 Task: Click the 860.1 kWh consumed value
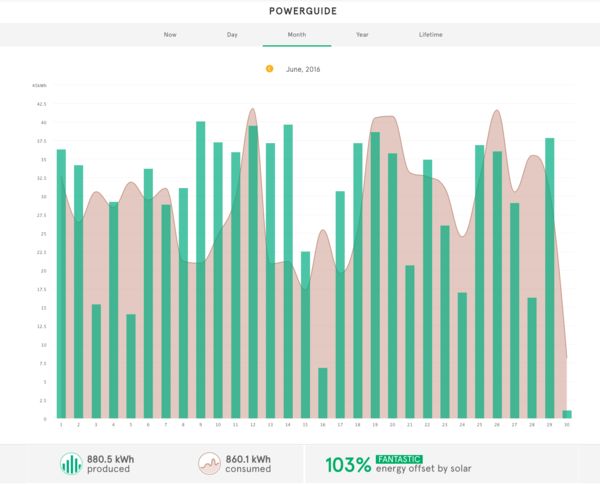[x=248, y=459]
